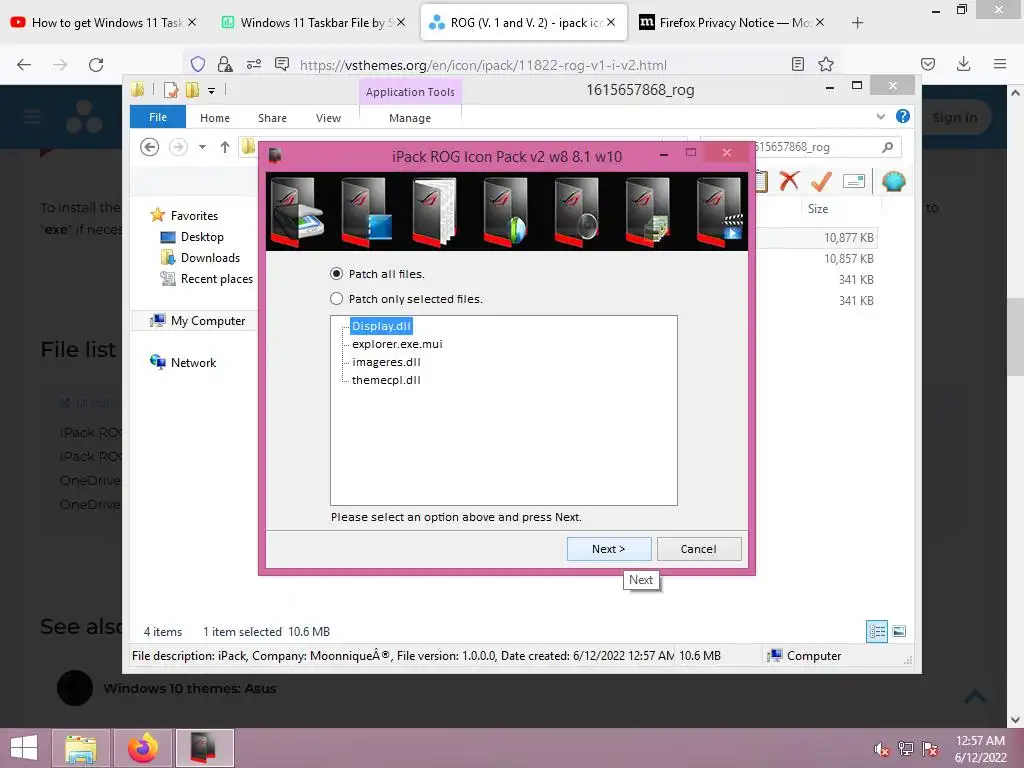Click the videos folder icon in banner
The height and width of the screenshot is (768, 1024).
pyautogui.click(x=720, y=212)
